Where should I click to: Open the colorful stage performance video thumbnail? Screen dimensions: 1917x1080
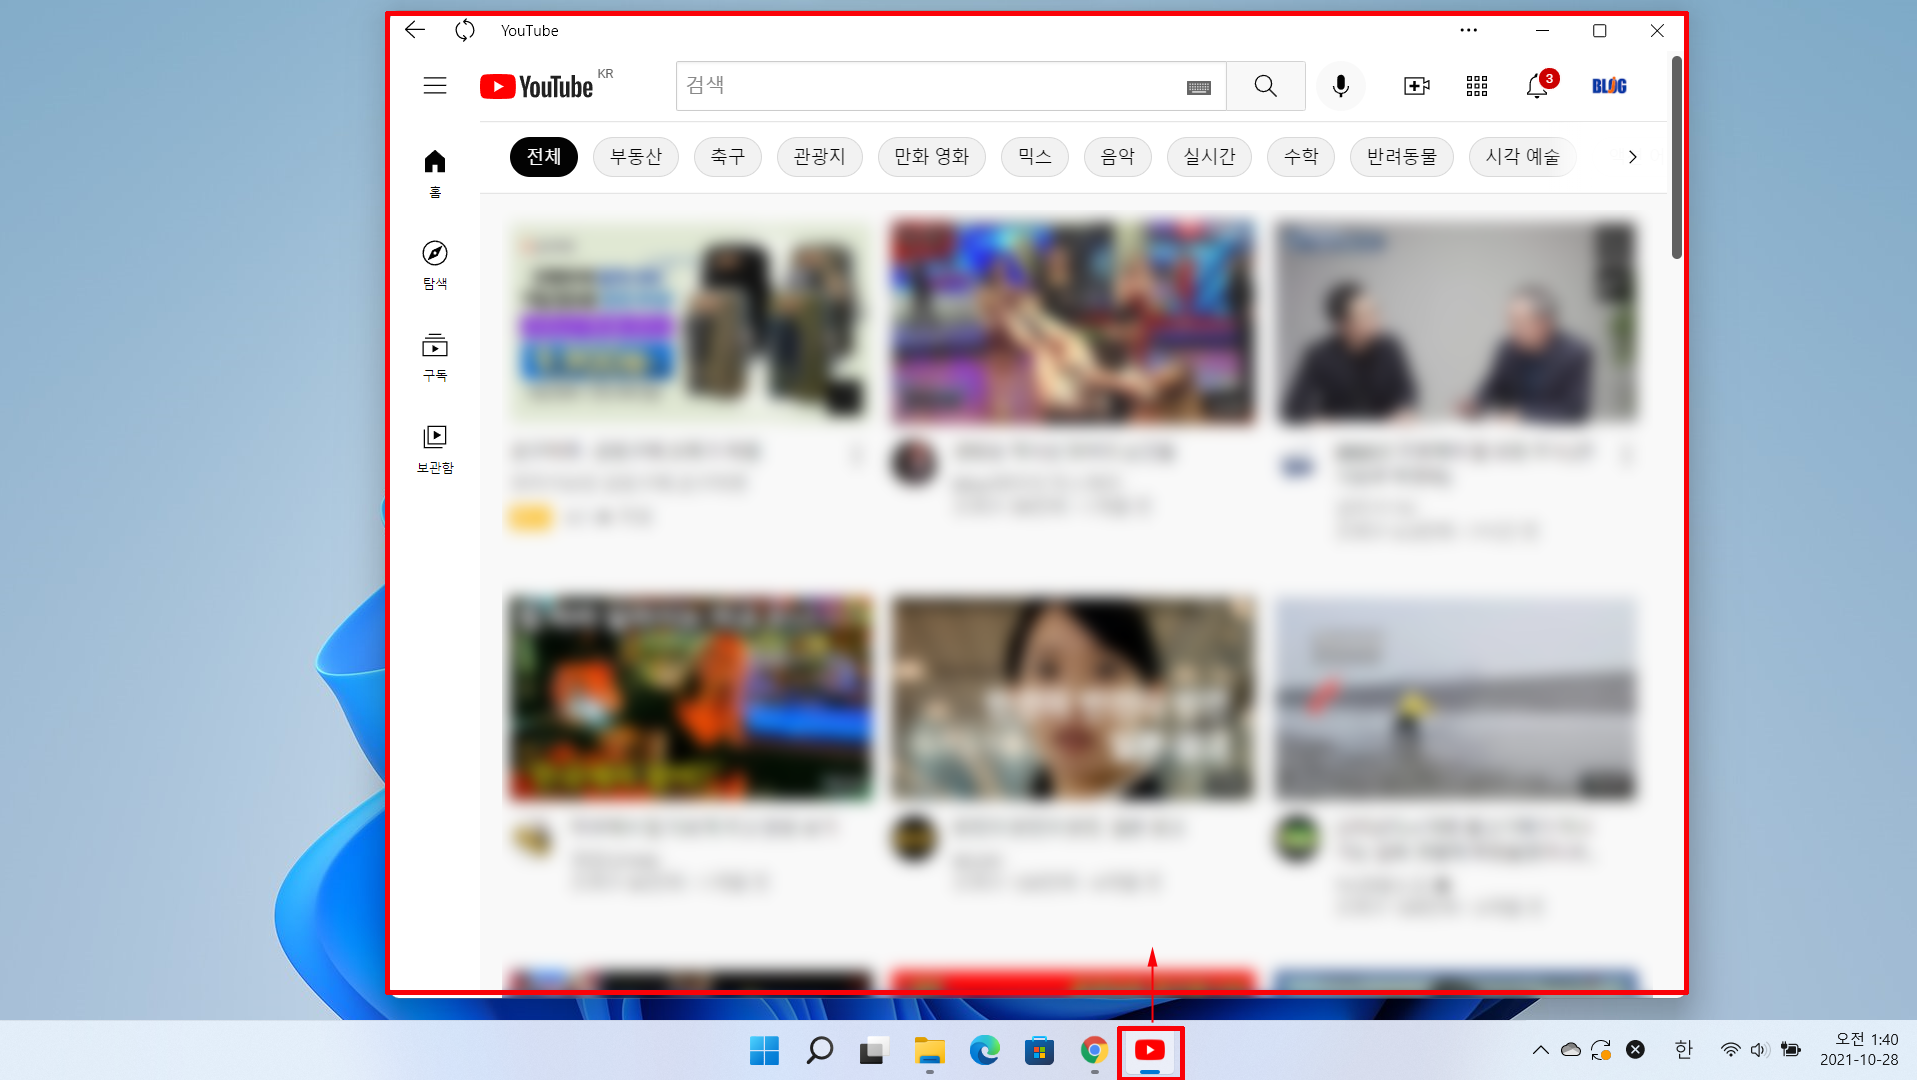point(1072,322)
